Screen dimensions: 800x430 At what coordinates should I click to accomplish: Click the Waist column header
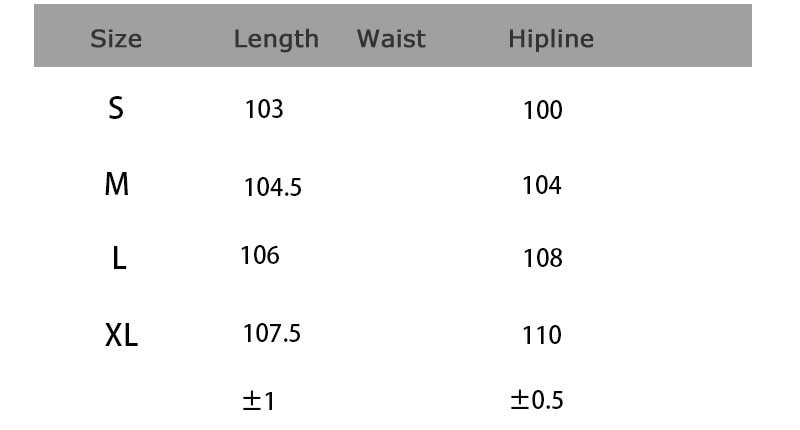391,39
